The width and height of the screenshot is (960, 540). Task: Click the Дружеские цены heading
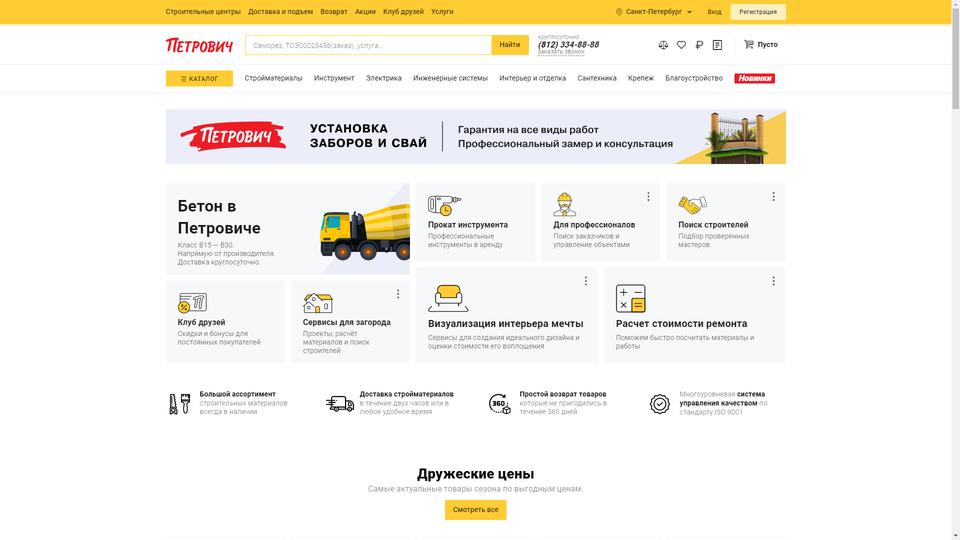476,473
